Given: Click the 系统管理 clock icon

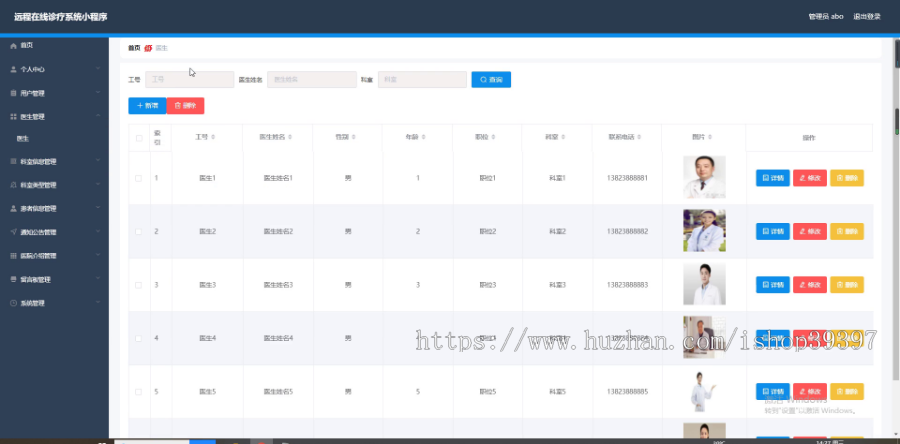Looking at the screenshot, I should pos(13,303).
